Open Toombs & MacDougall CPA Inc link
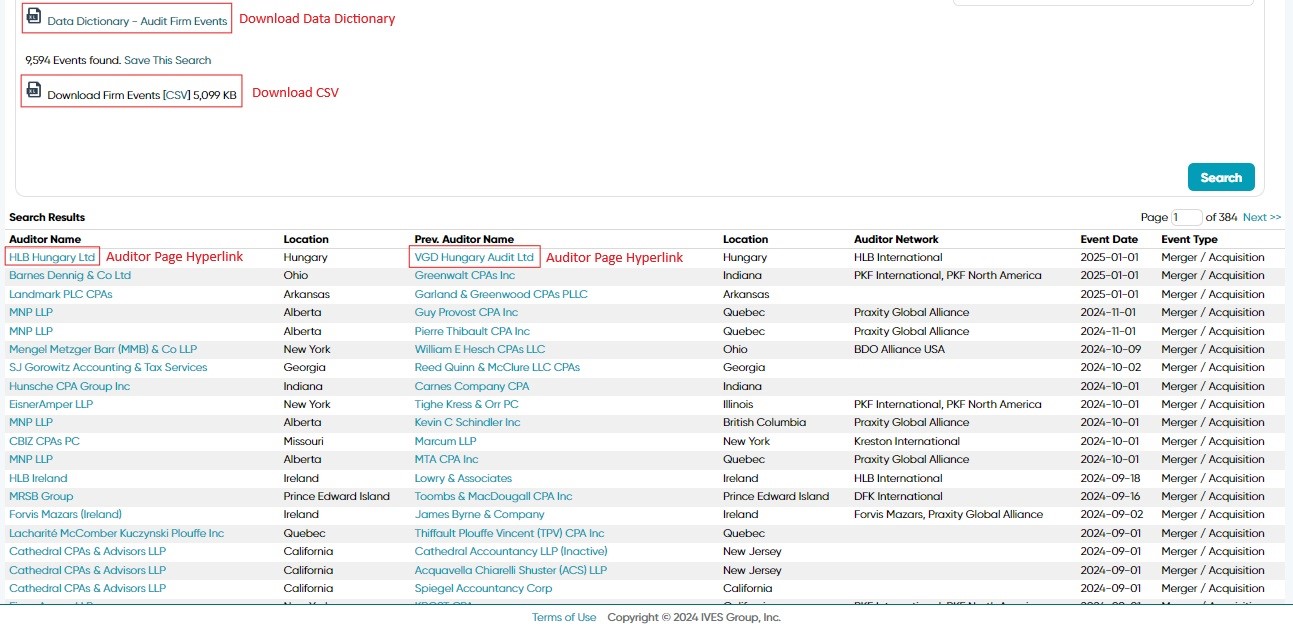This screenshot has height=629, width=1293. click(x=494, y=496)
